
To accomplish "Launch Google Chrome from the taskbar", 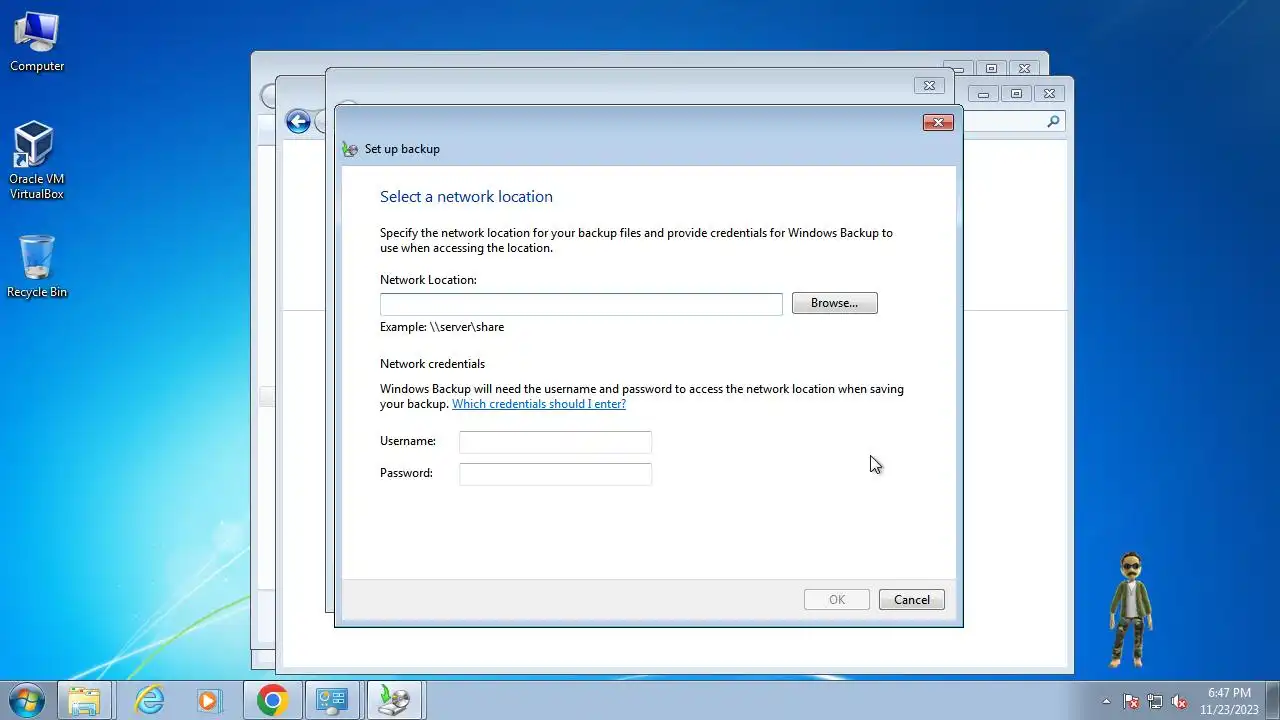I will pos(272,700).
